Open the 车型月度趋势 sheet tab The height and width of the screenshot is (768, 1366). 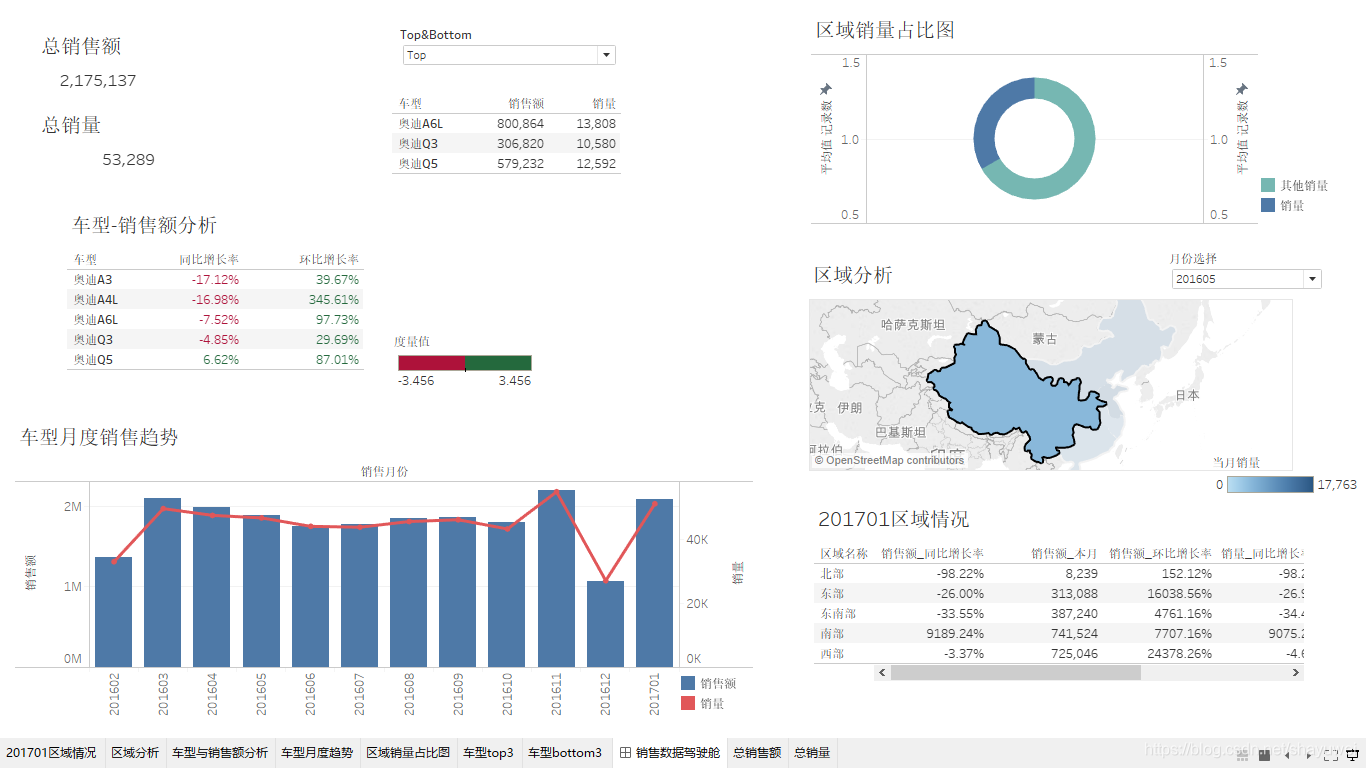[317, 753]
